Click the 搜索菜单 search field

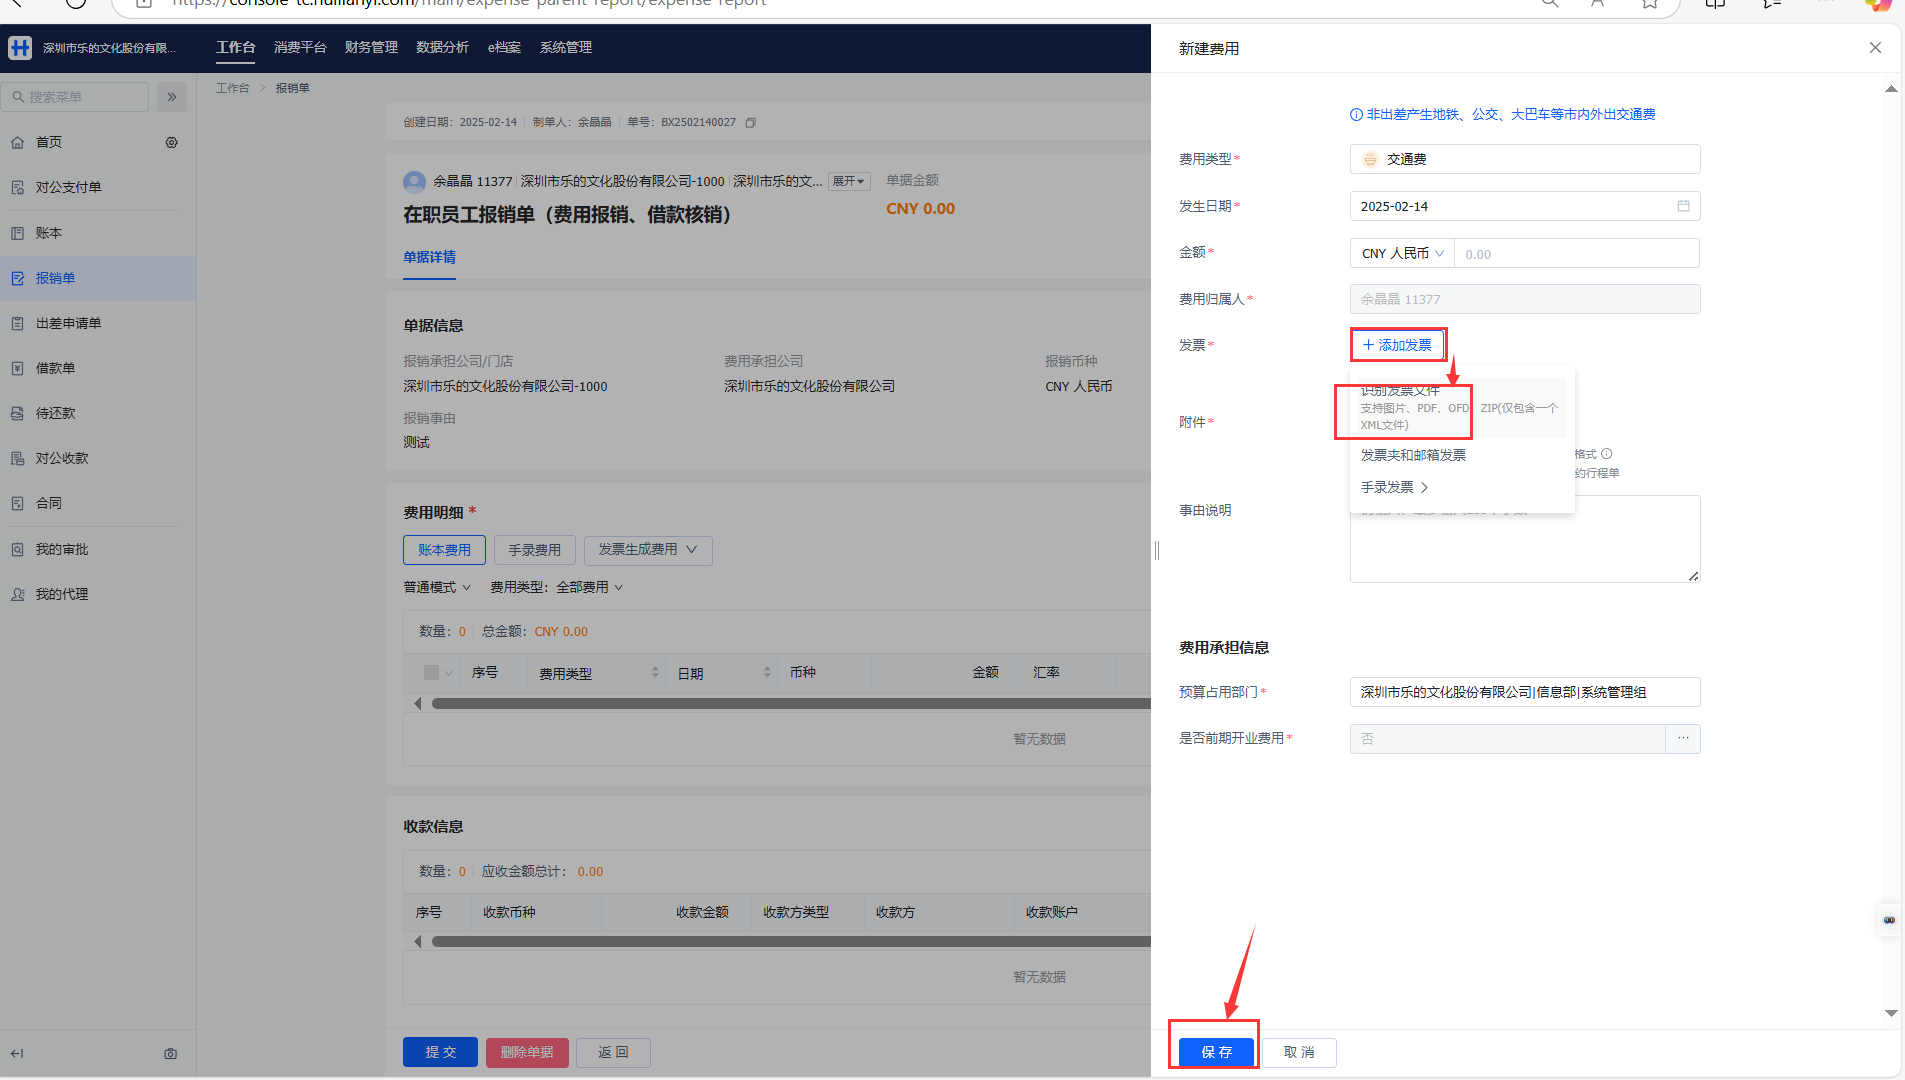click(x=74, y=97)
